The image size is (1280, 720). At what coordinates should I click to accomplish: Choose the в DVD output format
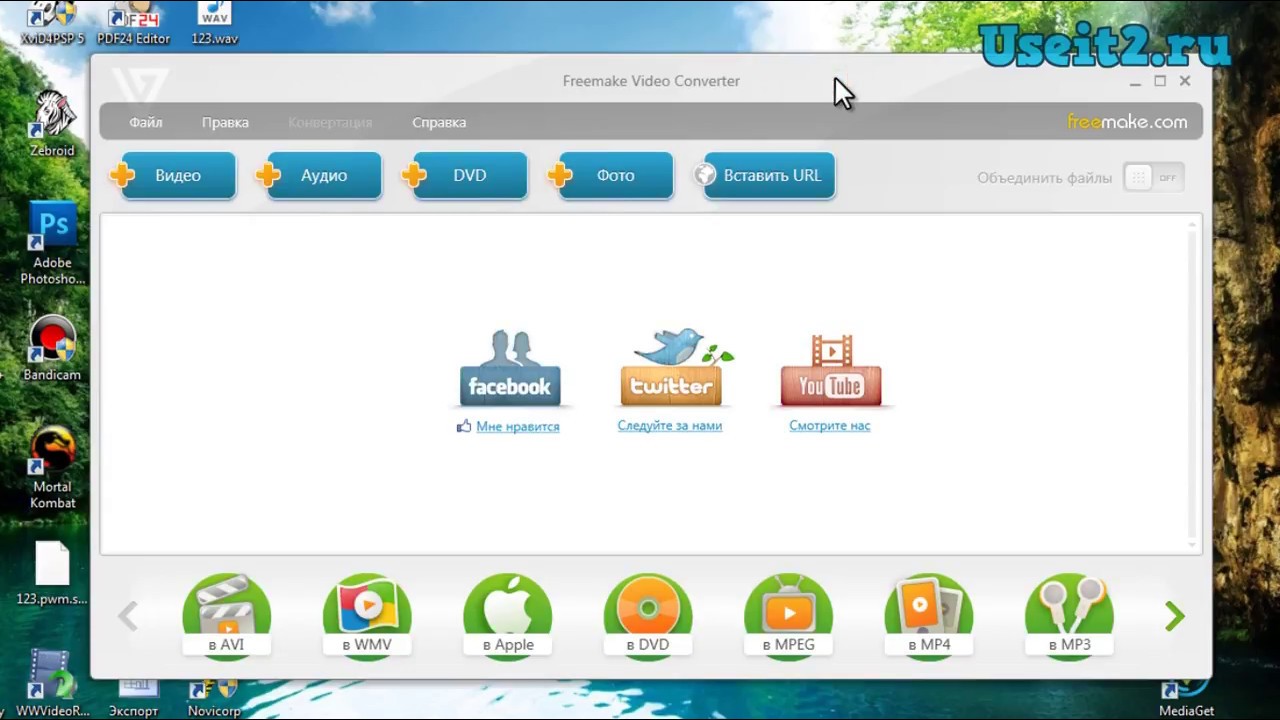(x=648, y=614)
